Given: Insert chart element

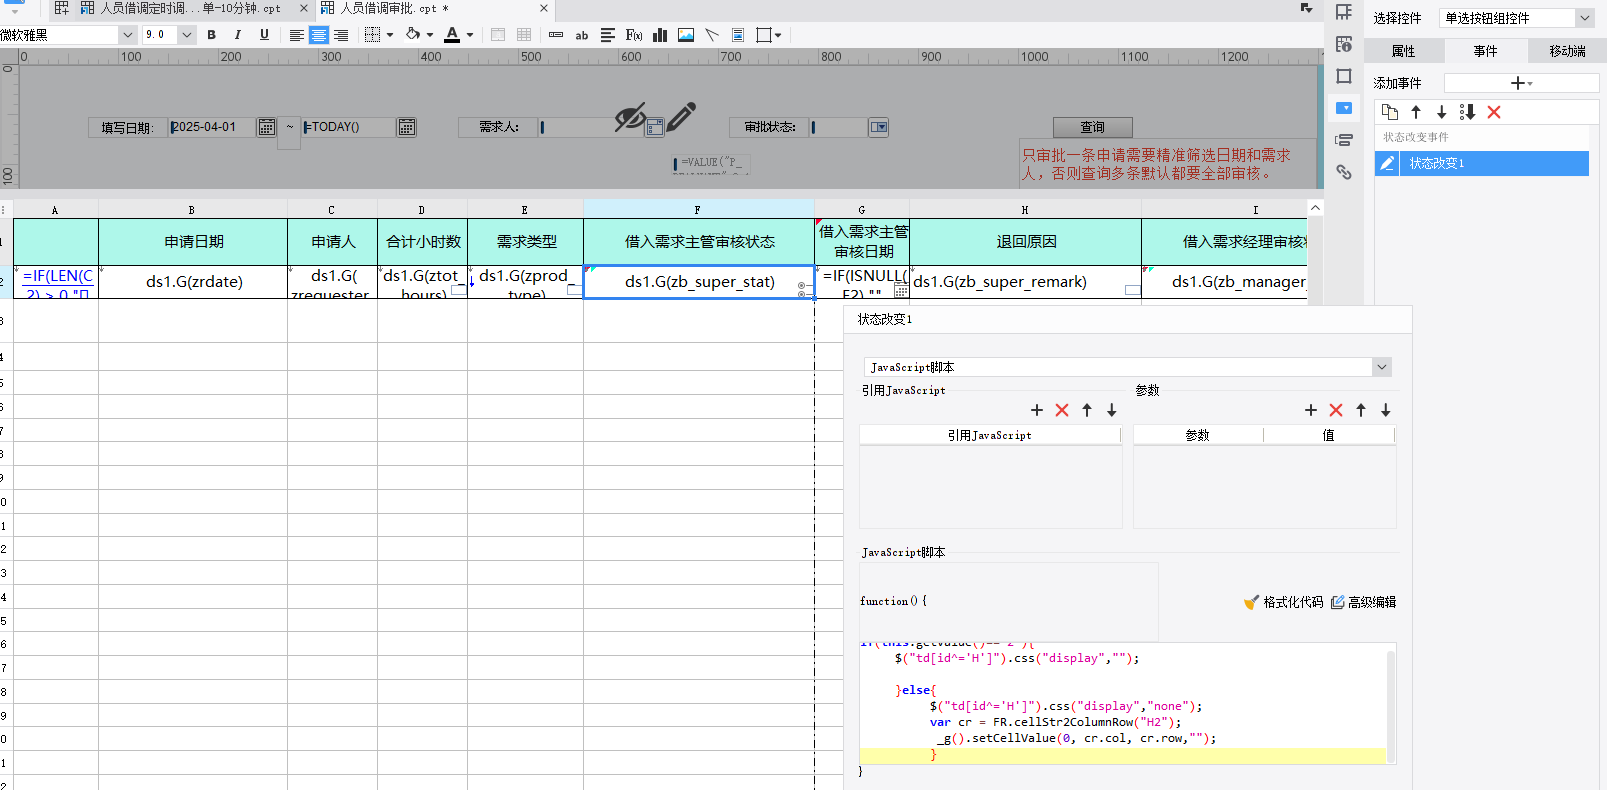Looking at the screenshot, I should (x=660, y=35).
